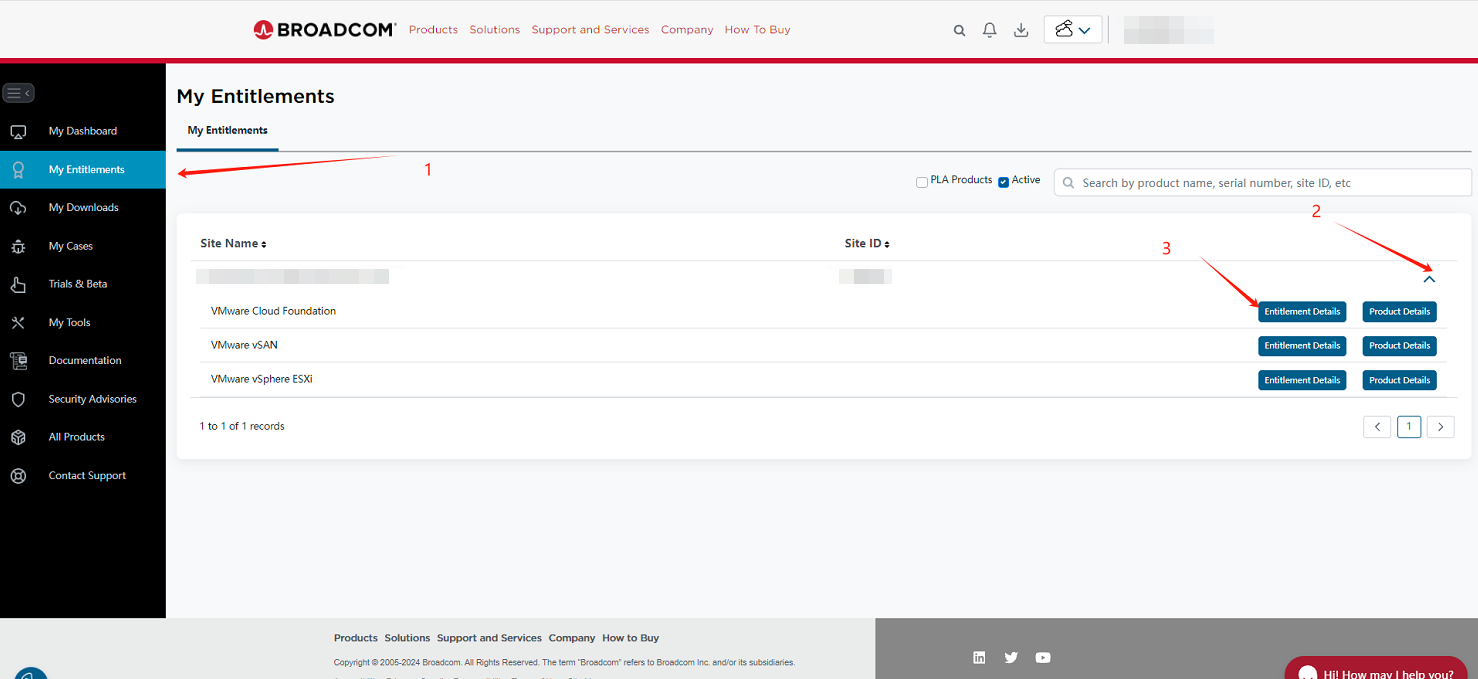This screenshot has width=1478, height=679.
Task: Open Products in top navigation
Action: tap(433, 30)
